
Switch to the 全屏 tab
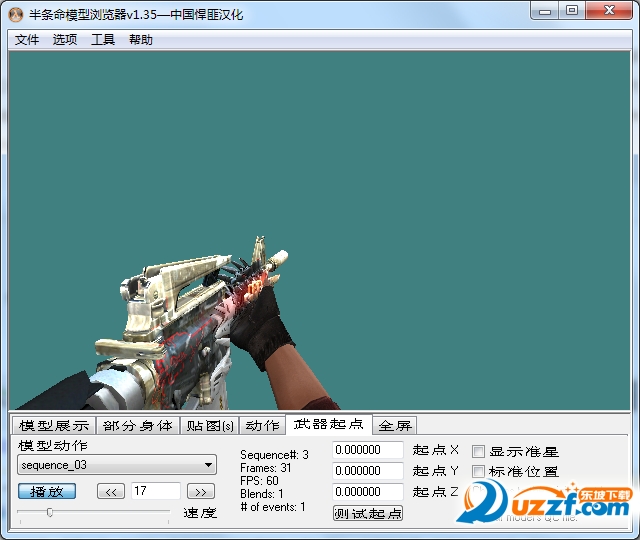[x=395, y=426]
